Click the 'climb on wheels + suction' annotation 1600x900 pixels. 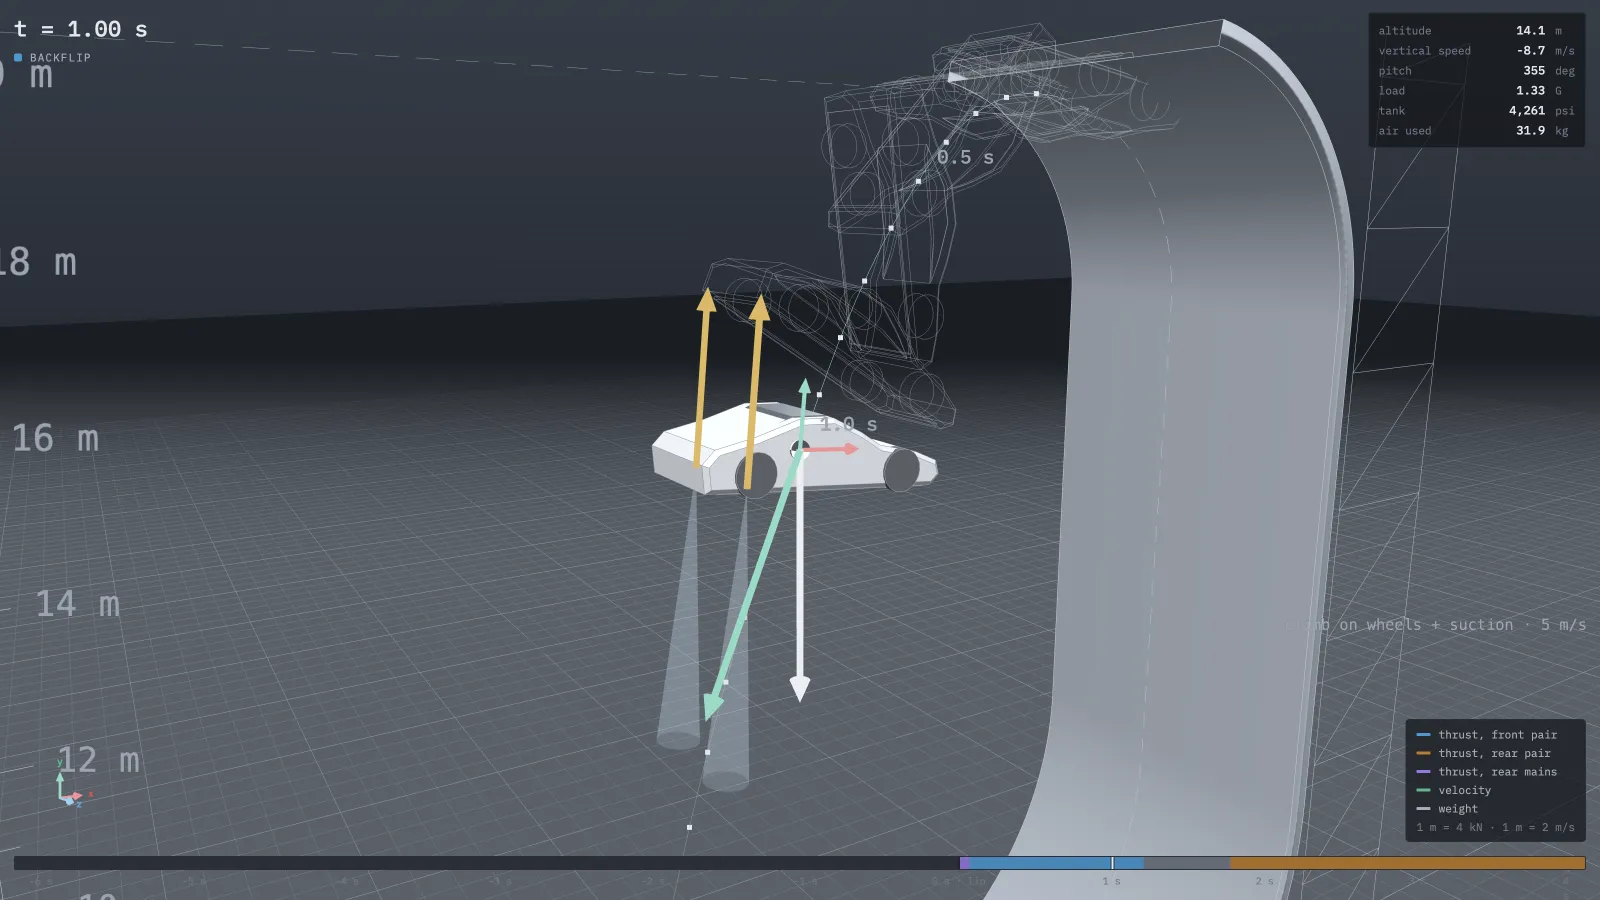pos(1398,625)
